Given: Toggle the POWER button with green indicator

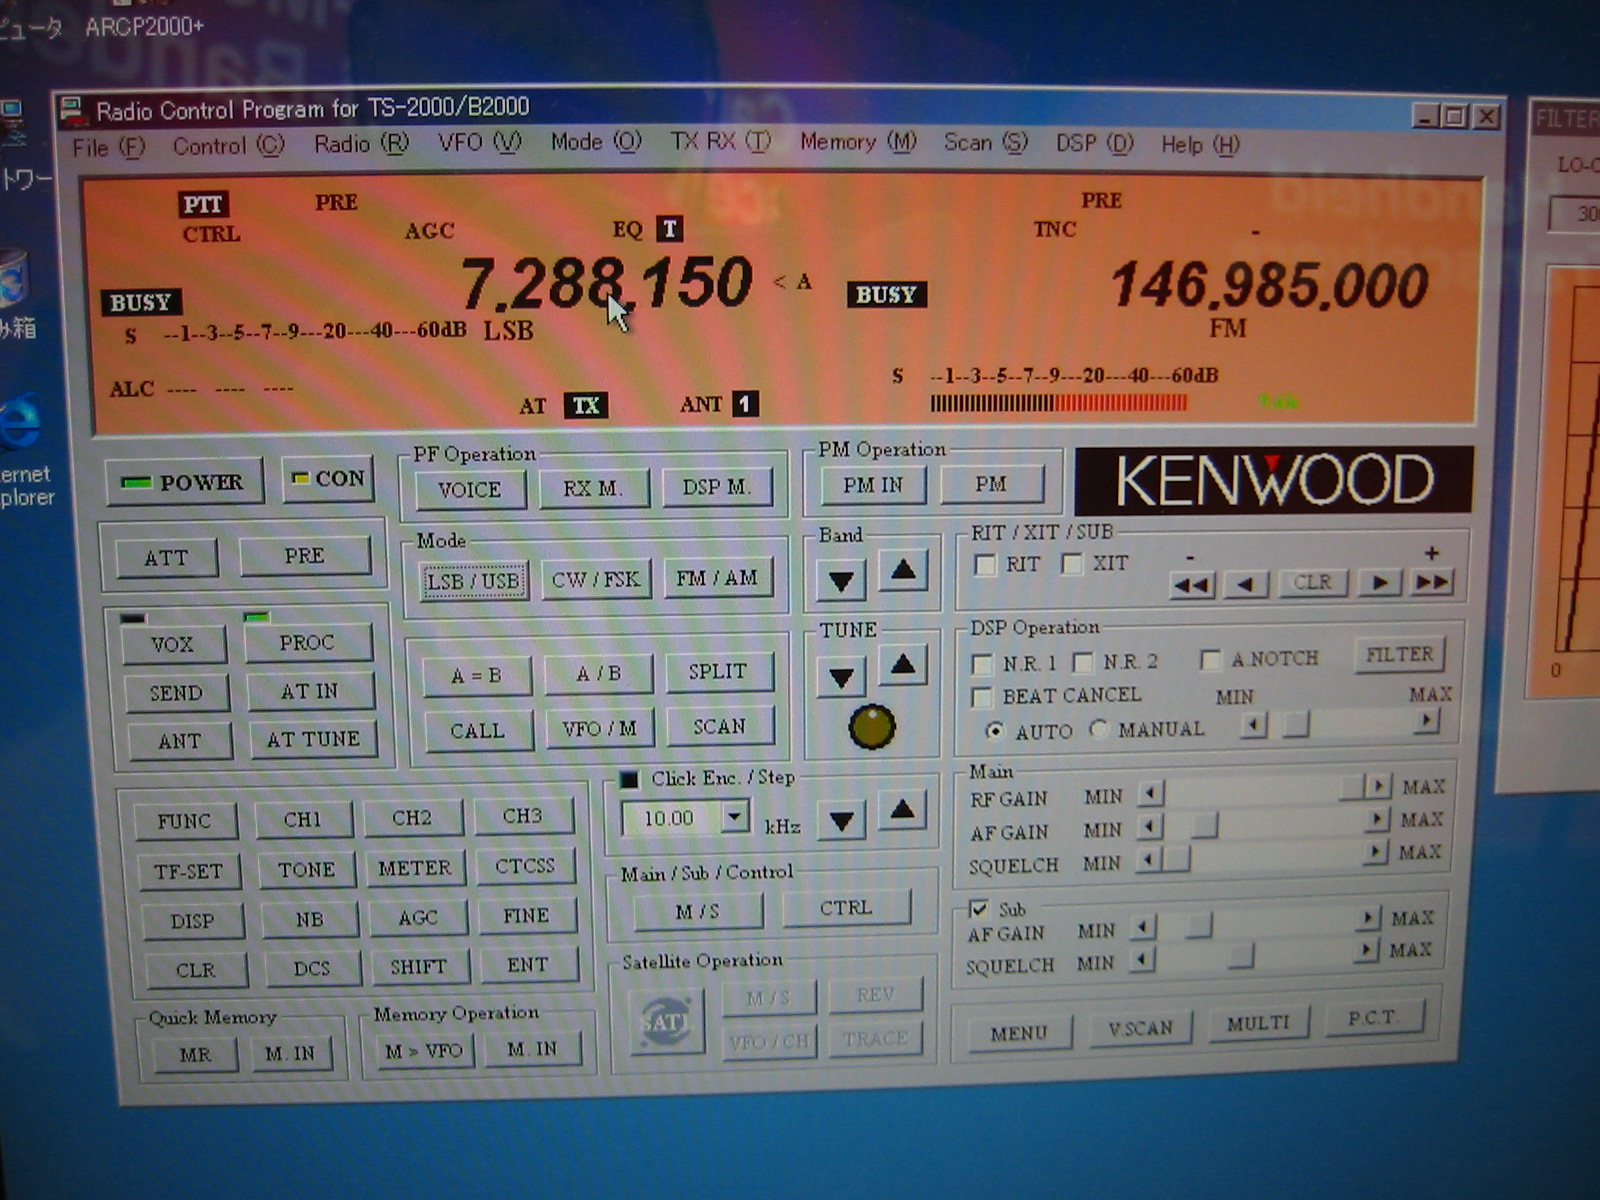Looking at the screenshot, I should [x=185, y=482].
